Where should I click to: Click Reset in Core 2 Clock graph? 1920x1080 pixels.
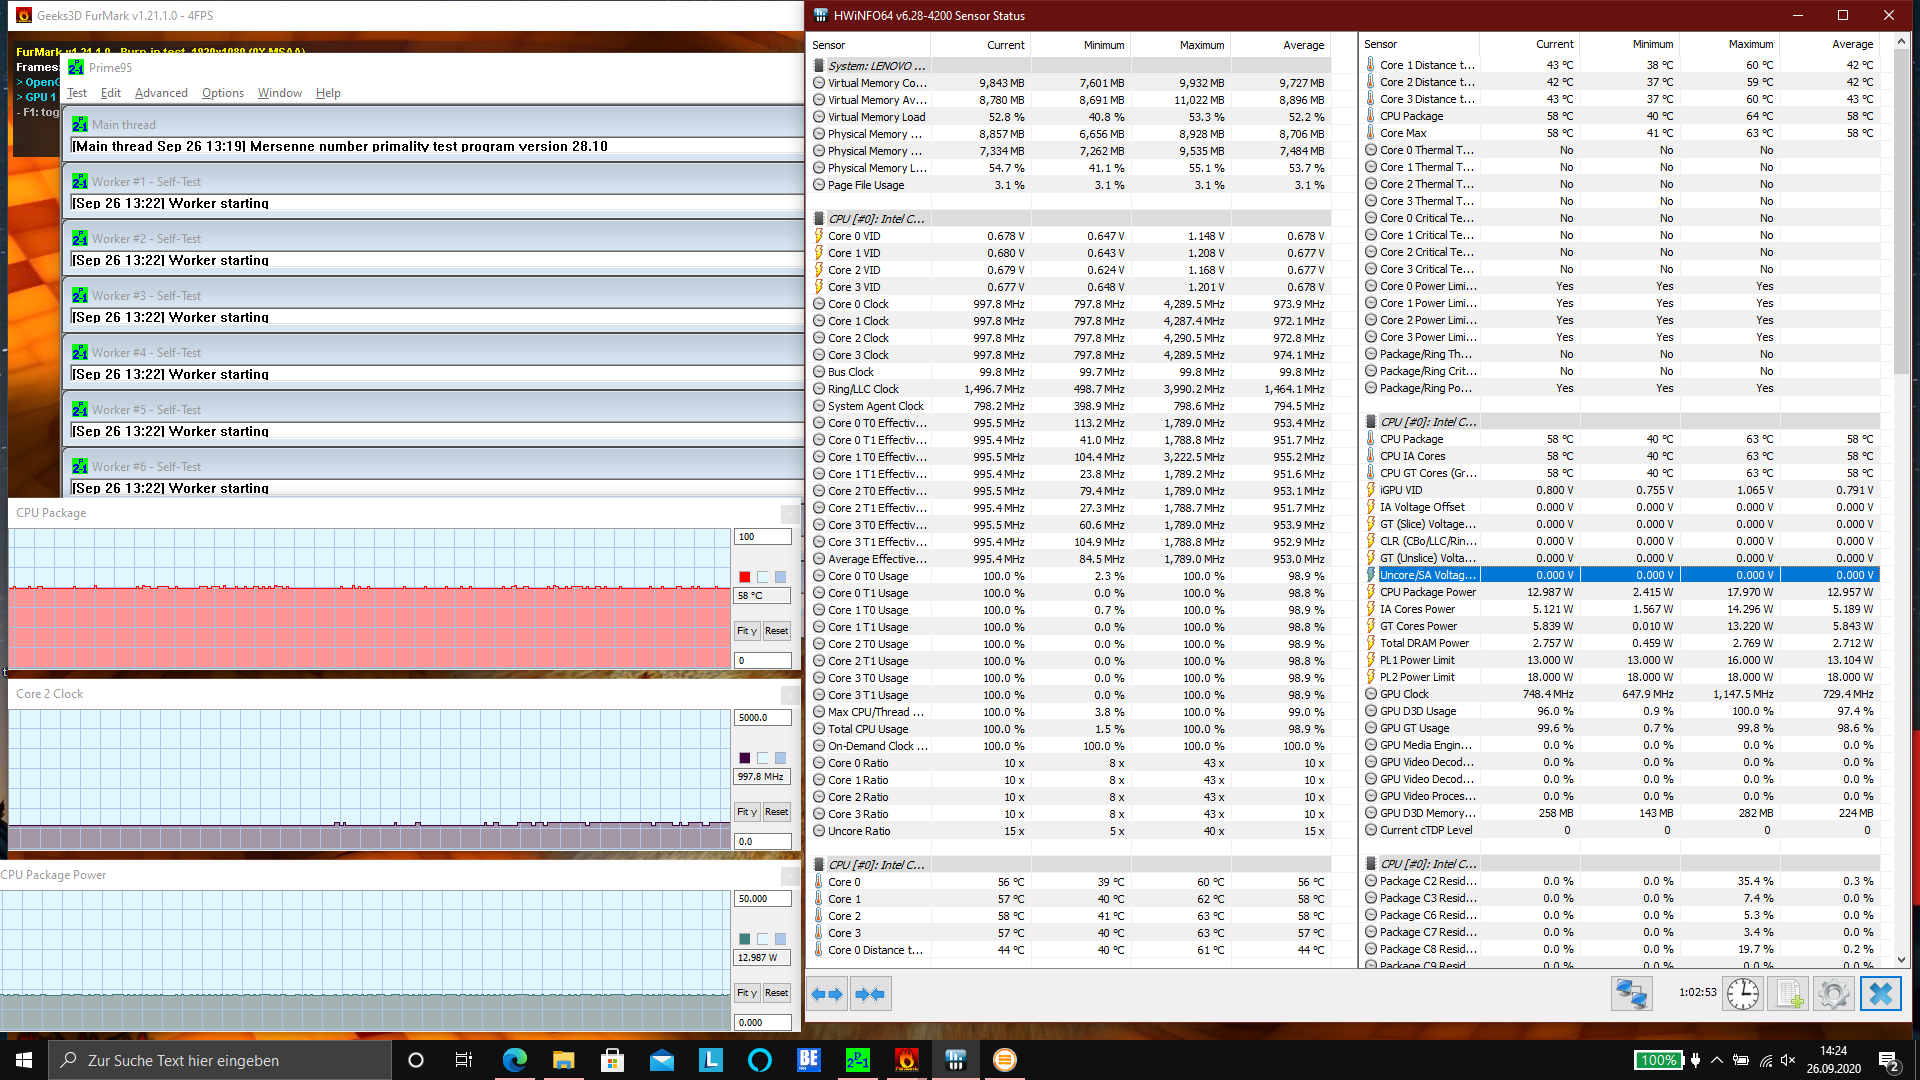pyautogui.click(x=777, y=812)
